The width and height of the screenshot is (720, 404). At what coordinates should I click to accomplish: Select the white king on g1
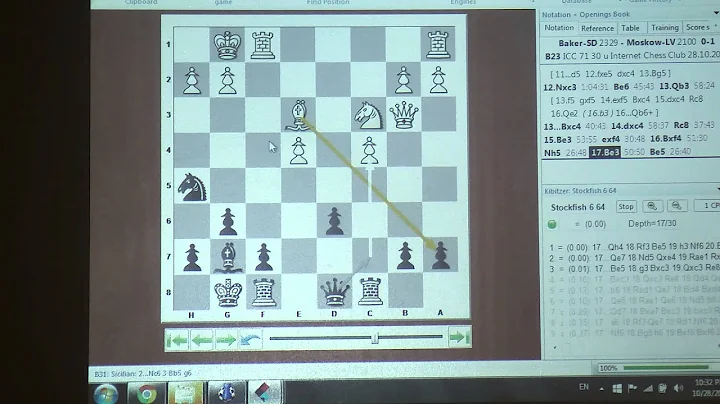click(227, 45)
